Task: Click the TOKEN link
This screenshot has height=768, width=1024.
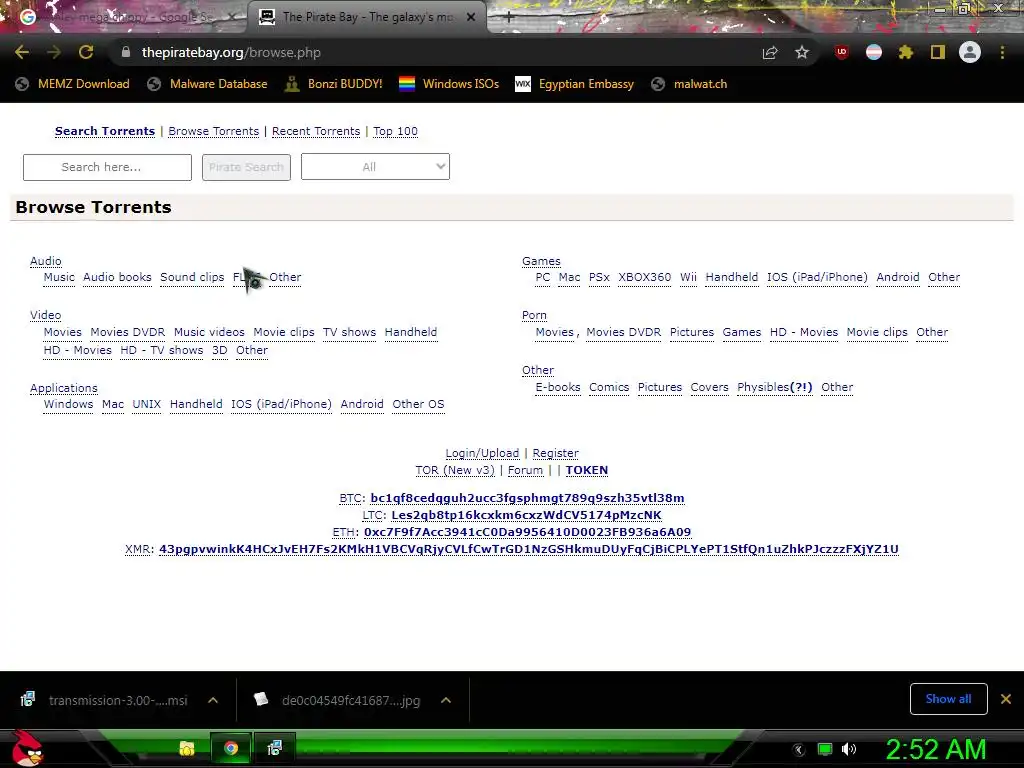Action: [x=586, y=470]
